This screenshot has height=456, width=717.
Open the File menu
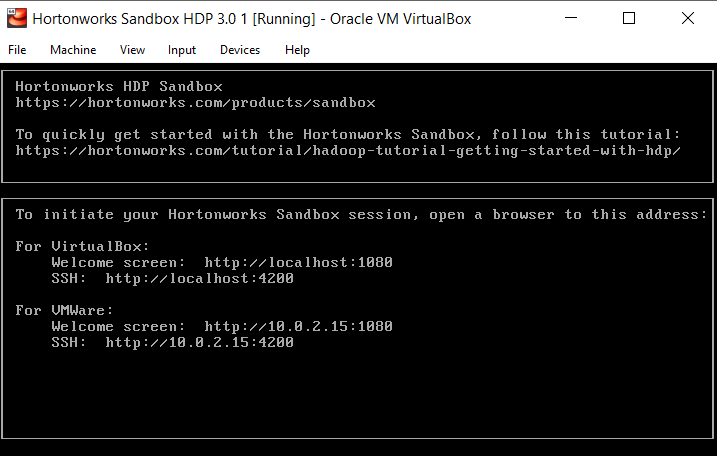pyautogui.click(x=17, y=50)
